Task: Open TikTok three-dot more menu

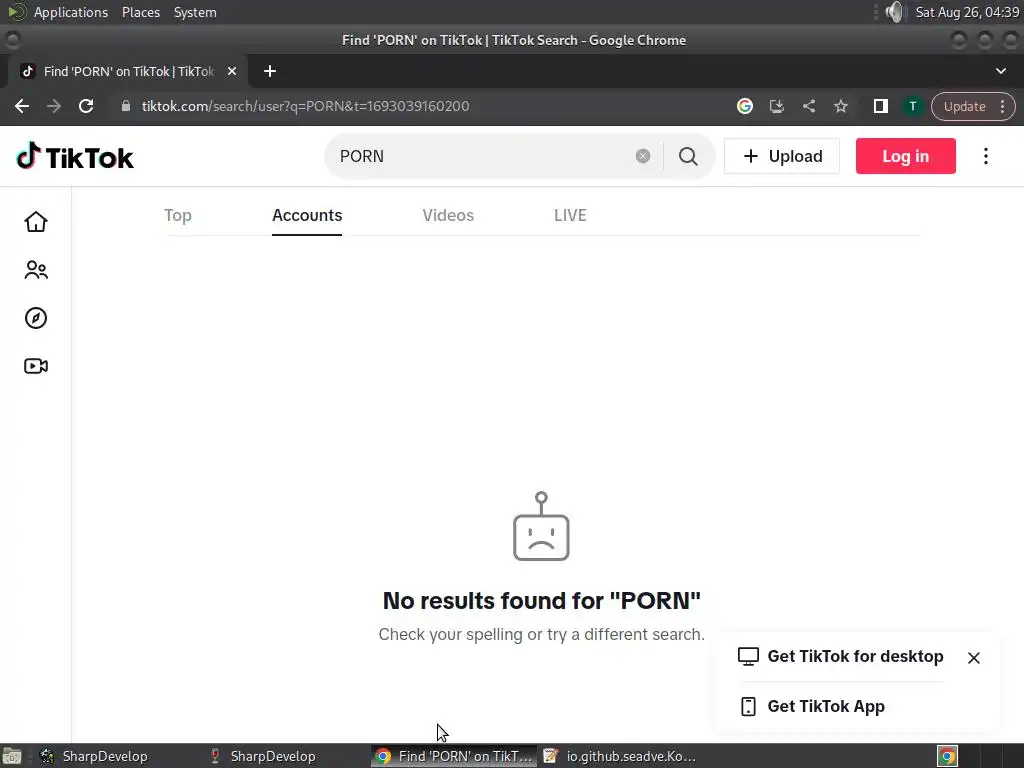Action: point(986,156)
